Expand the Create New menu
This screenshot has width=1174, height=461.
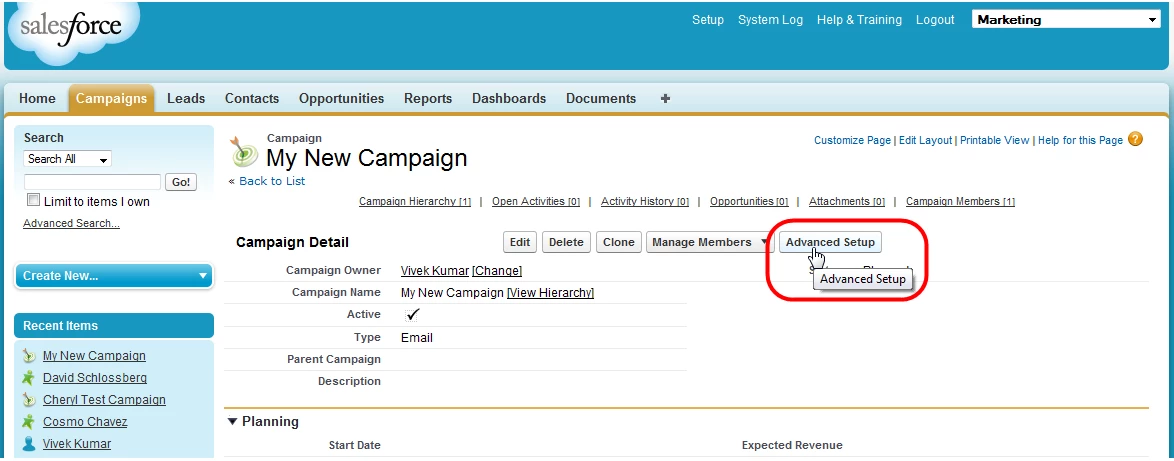(x=114, y=276)
